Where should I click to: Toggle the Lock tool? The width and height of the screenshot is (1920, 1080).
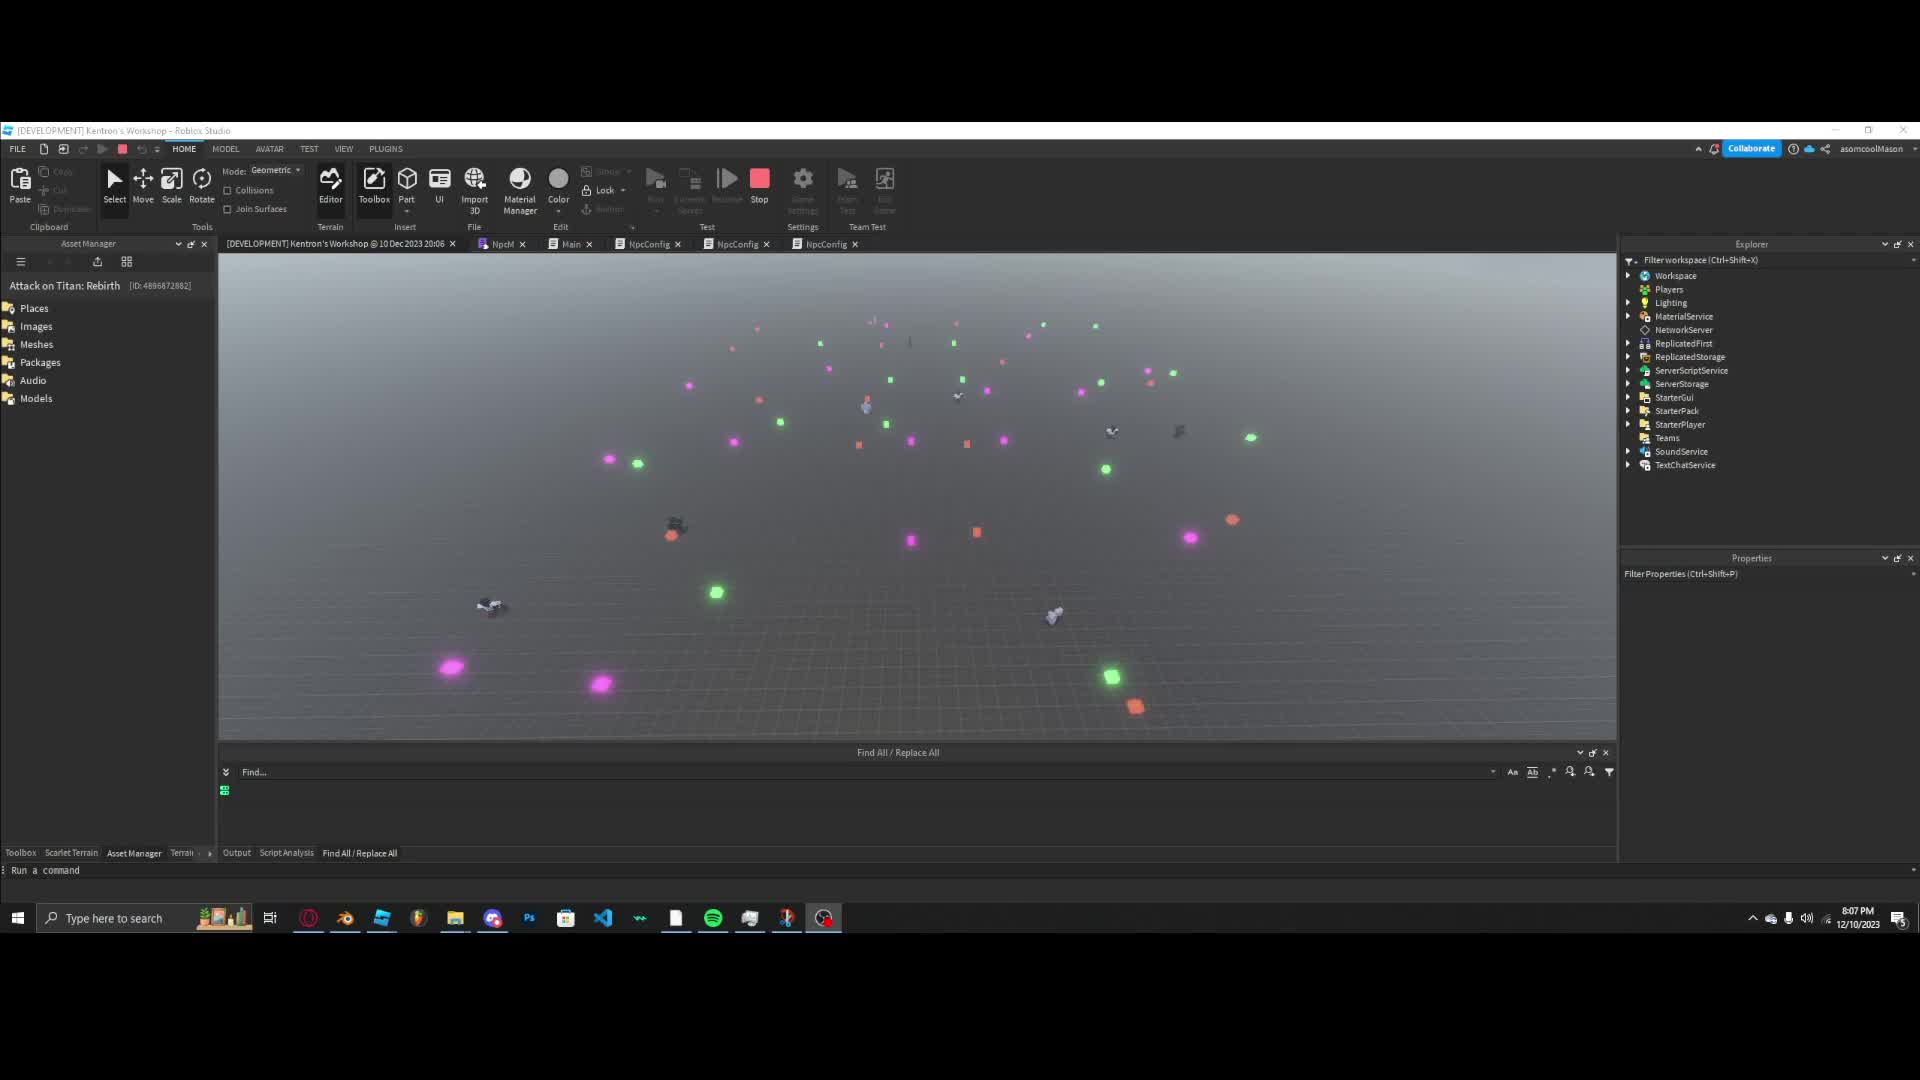[x=603, y=190]
